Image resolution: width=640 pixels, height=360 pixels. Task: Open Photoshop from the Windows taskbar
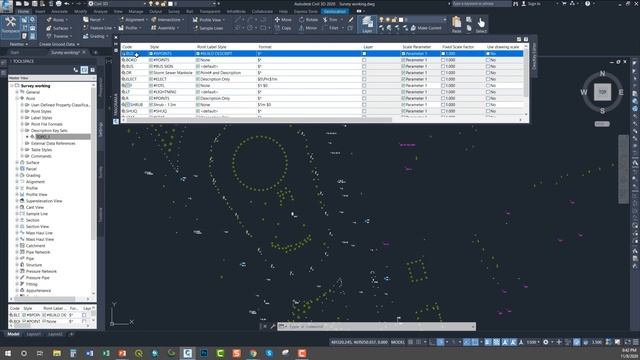204,353
